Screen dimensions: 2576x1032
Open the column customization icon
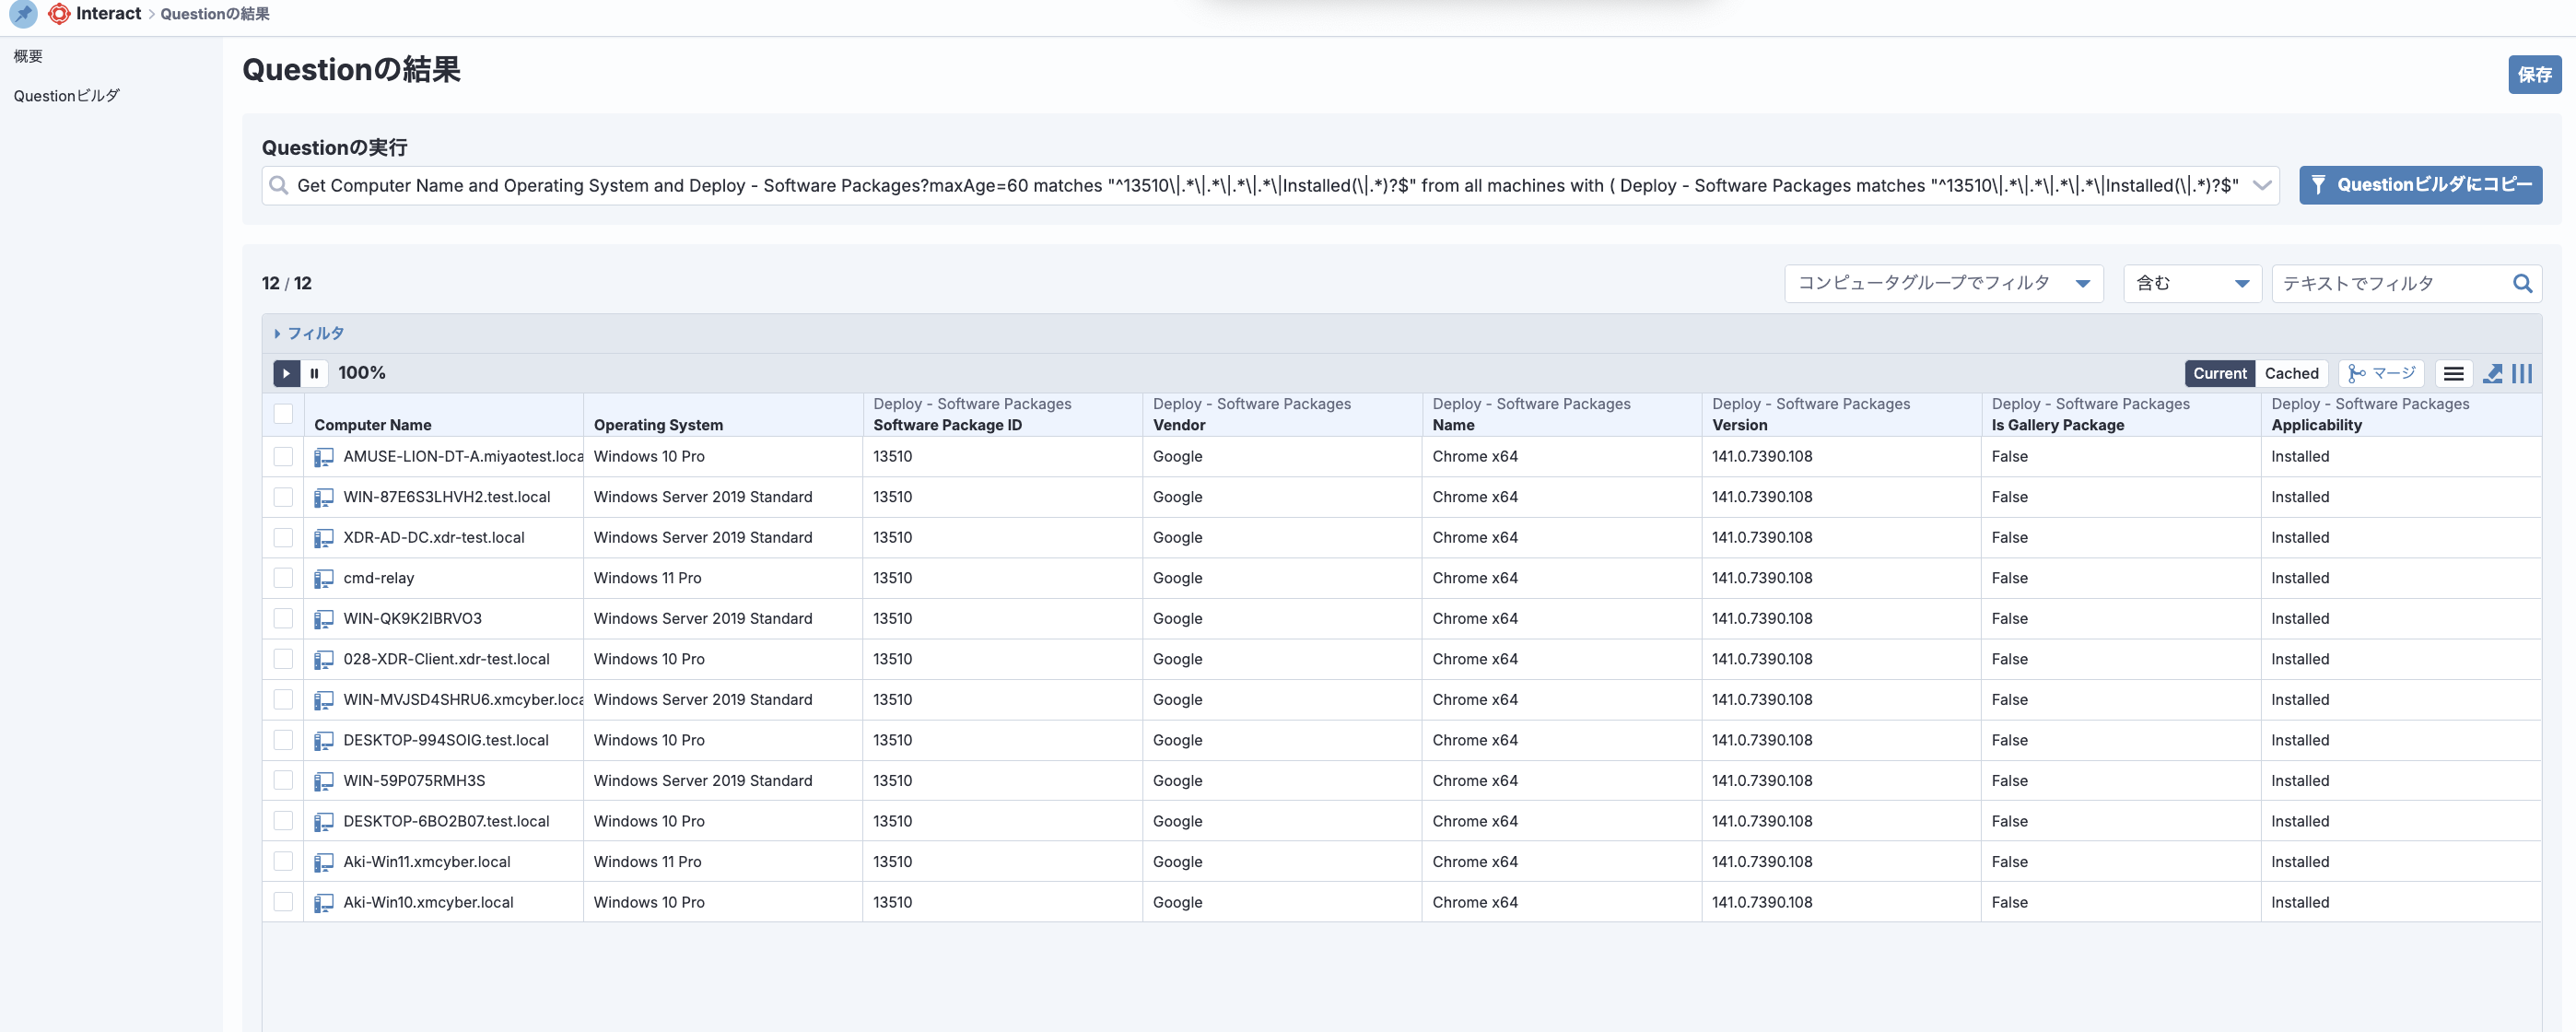pyautogui.click(x=2522, y=373)
